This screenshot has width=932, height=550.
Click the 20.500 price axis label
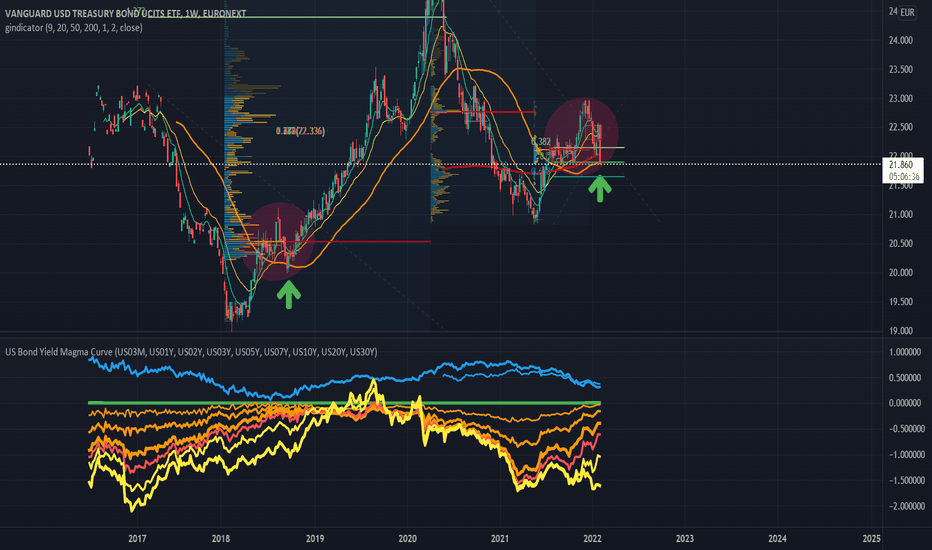tap(900, 244)
